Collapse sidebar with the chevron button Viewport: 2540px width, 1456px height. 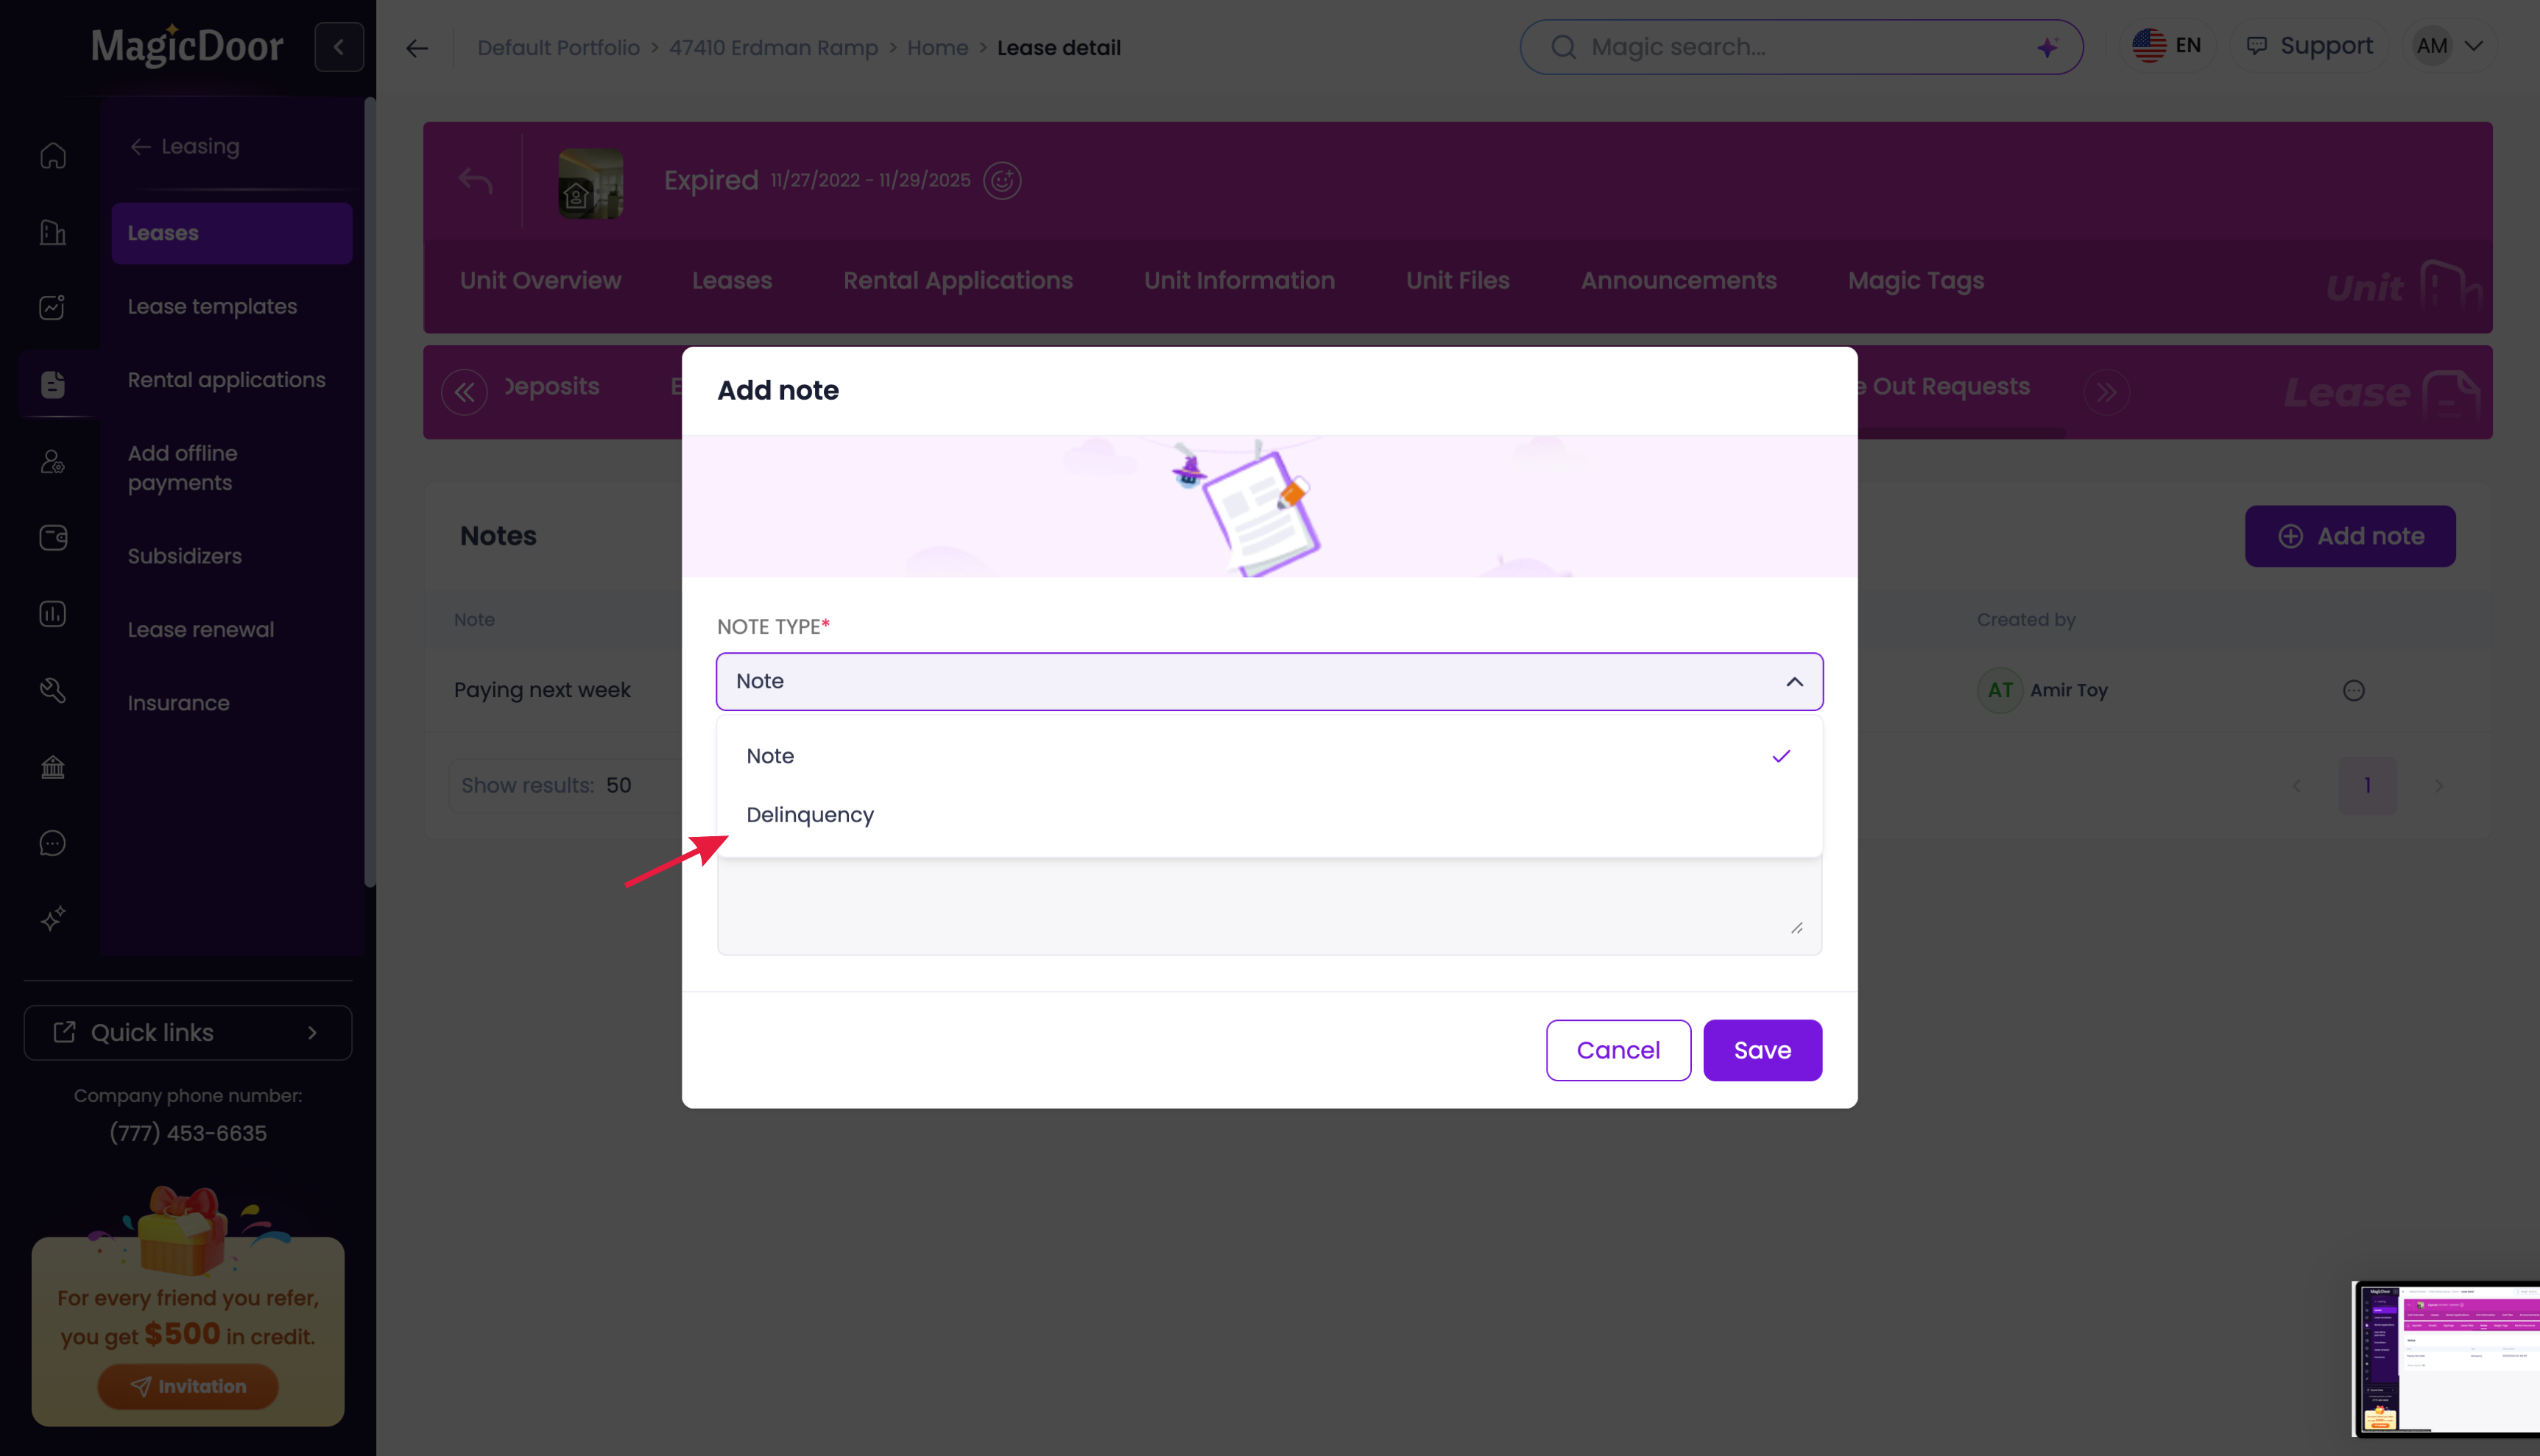coord(339,47)
